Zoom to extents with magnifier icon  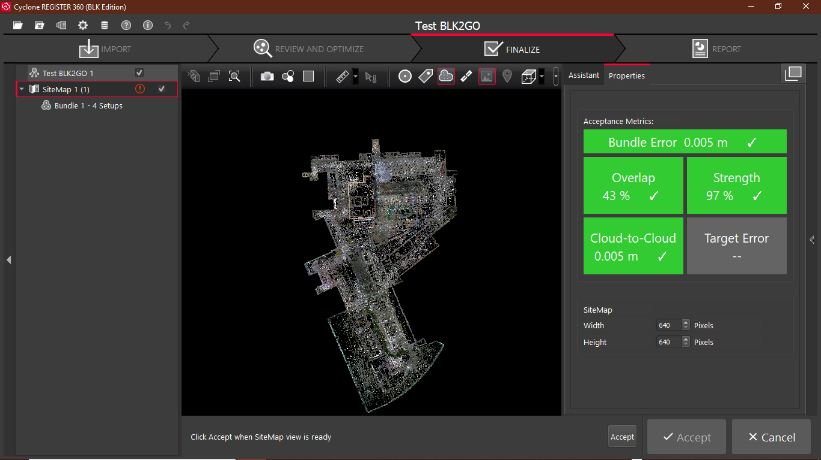[235, 76]
